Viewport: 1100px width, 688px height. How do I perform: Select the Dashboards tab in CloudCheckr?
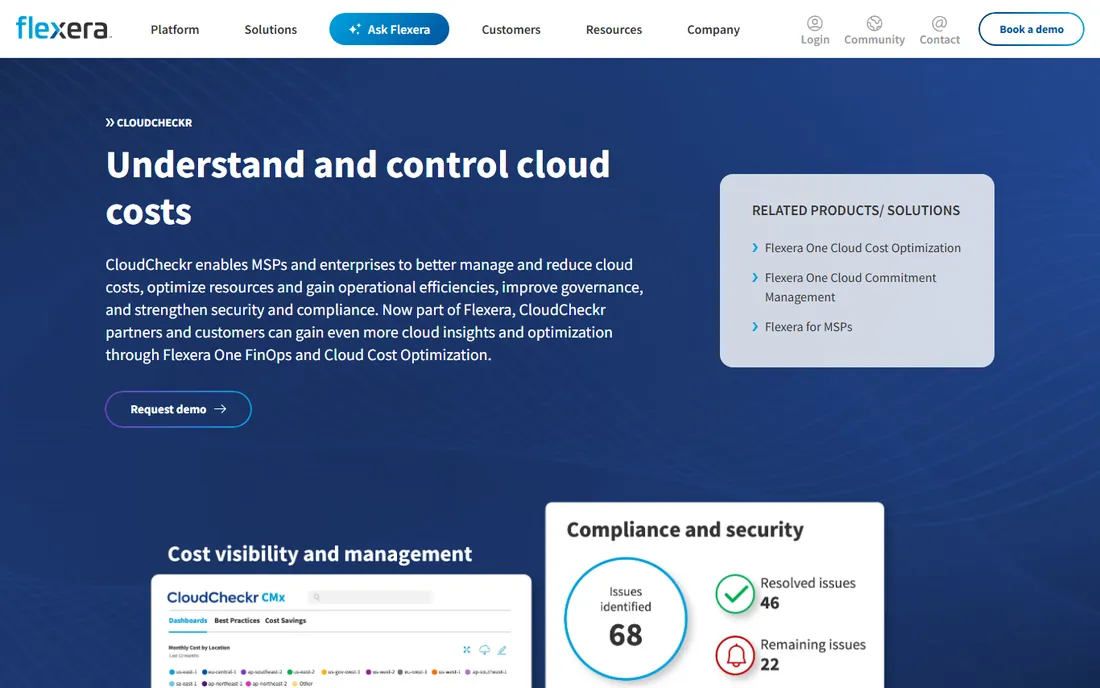(188, 621)
